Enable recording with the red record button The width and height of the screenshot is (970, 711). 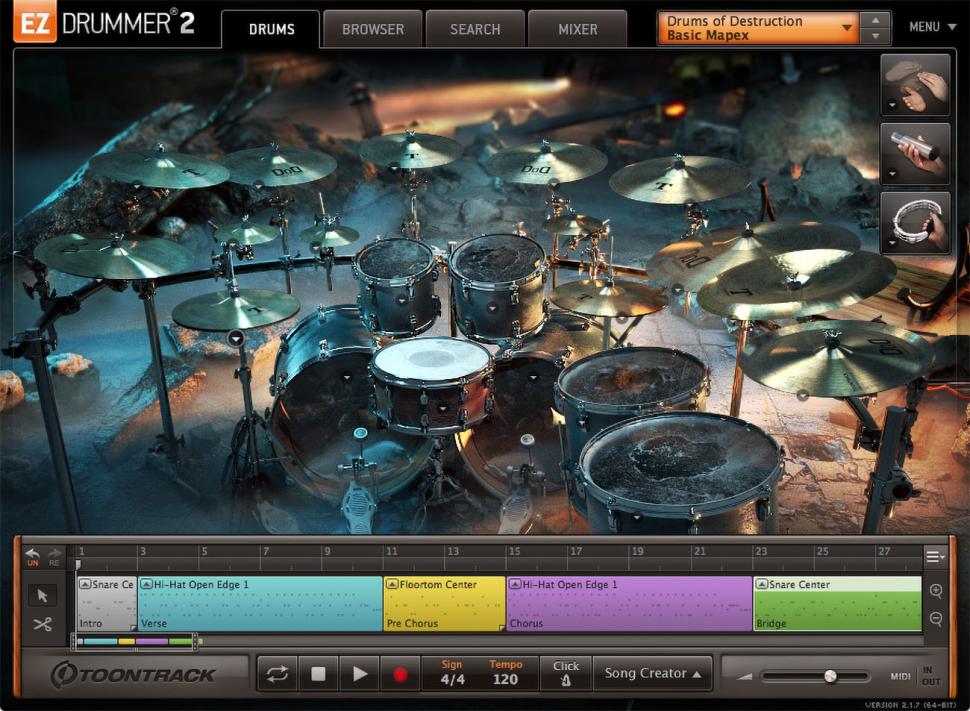point(402,673)
